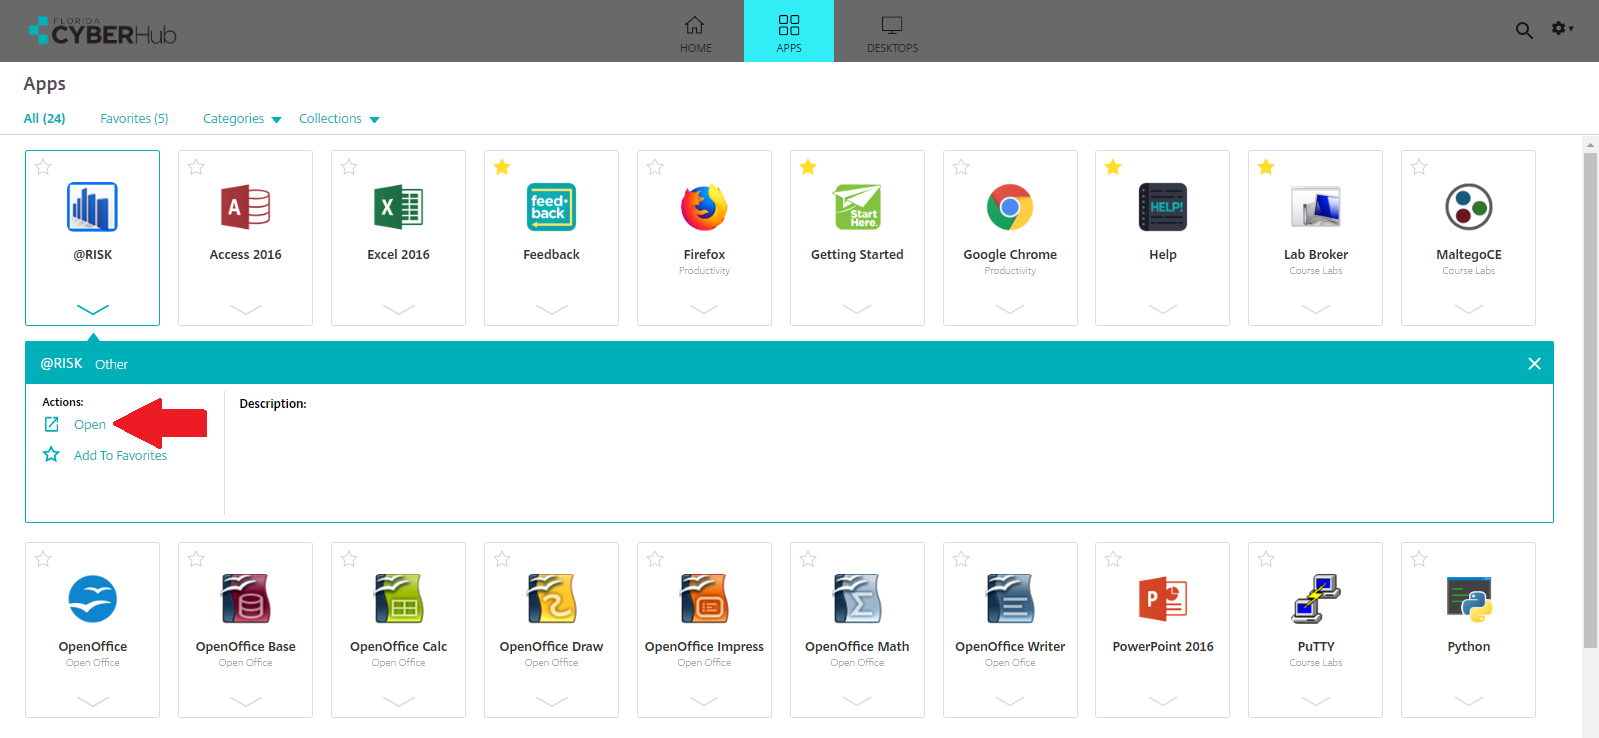This screenshot has width=1599, height=738.
Task: Click the OpenOffice Writer label
Action: [x=1010, y=646]
